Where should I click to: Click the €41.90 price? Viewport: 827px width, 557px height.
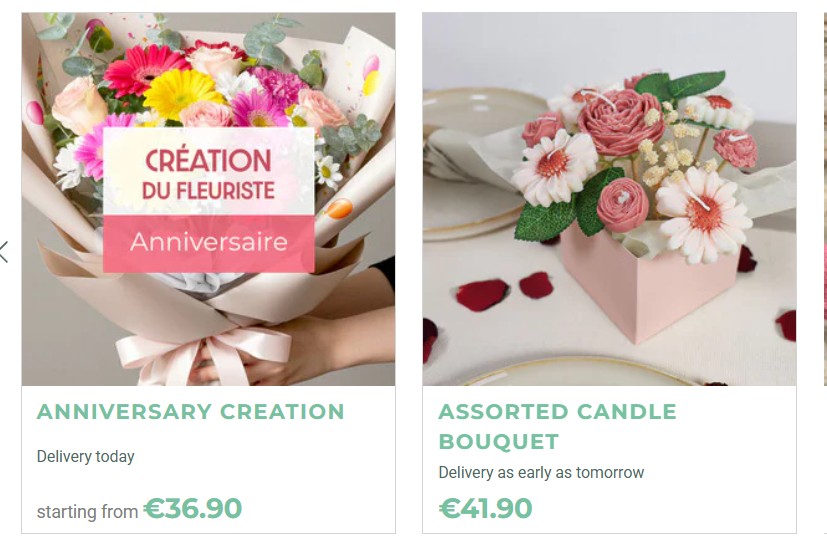coord(486,508)
